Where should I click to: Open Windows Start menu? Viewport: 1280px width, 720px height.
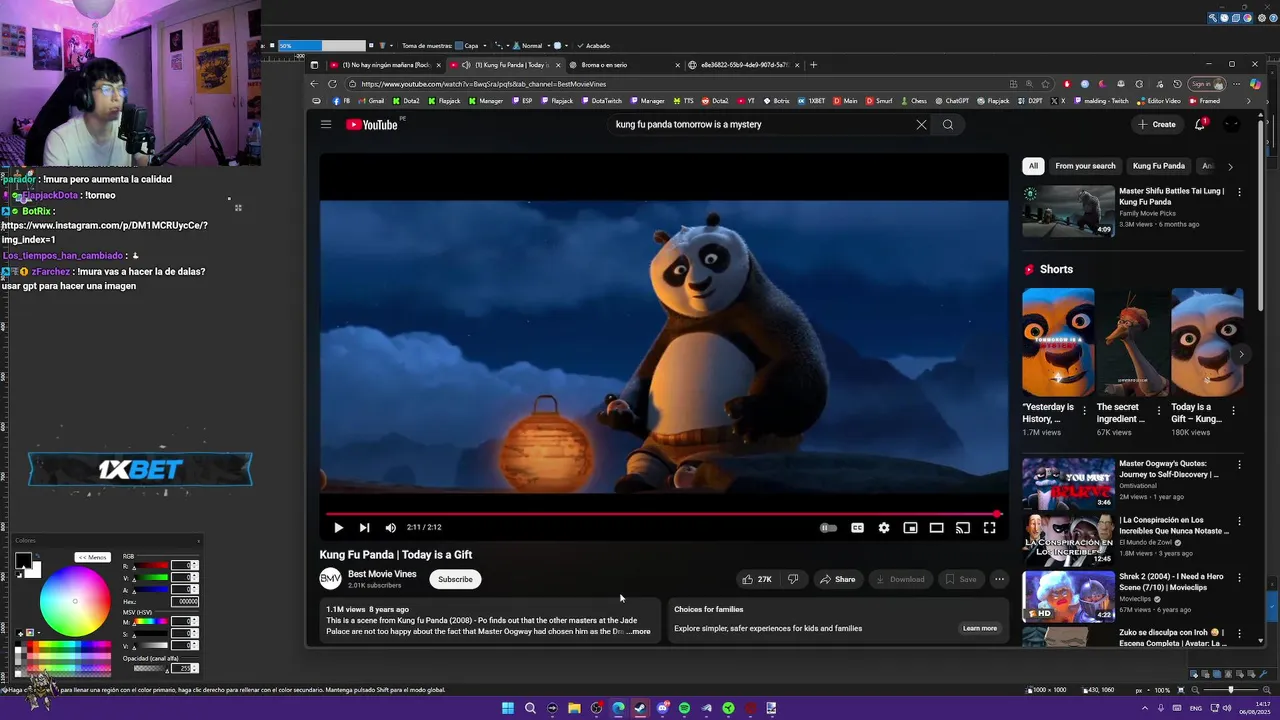[x=508, y=708]
